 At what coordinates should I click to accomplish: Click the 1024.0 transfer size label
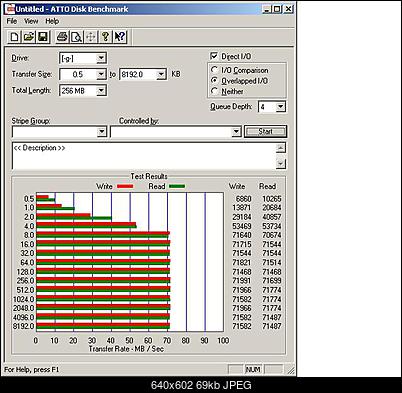click(x=24, y=299)
